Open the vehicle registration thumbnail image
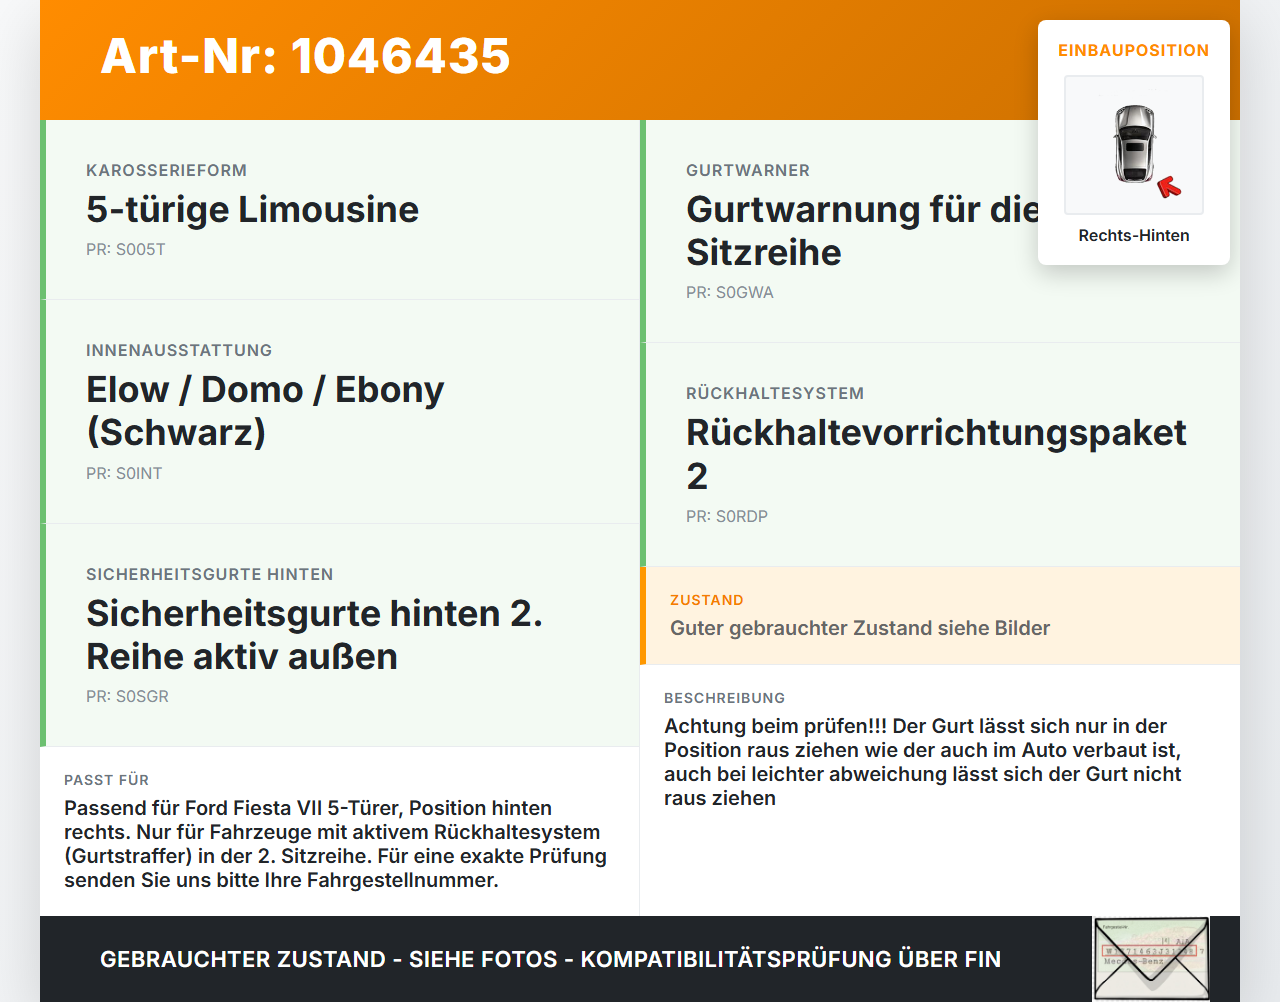Screen dimensions: 1280x1002 coord(1151,958)
